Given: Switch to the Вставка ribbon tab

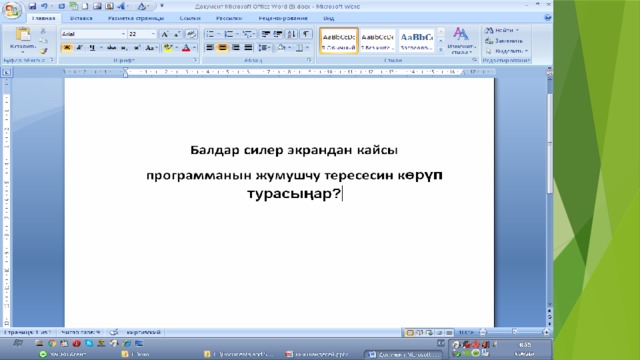Looking at the screenshot, I should pos(81,18).
